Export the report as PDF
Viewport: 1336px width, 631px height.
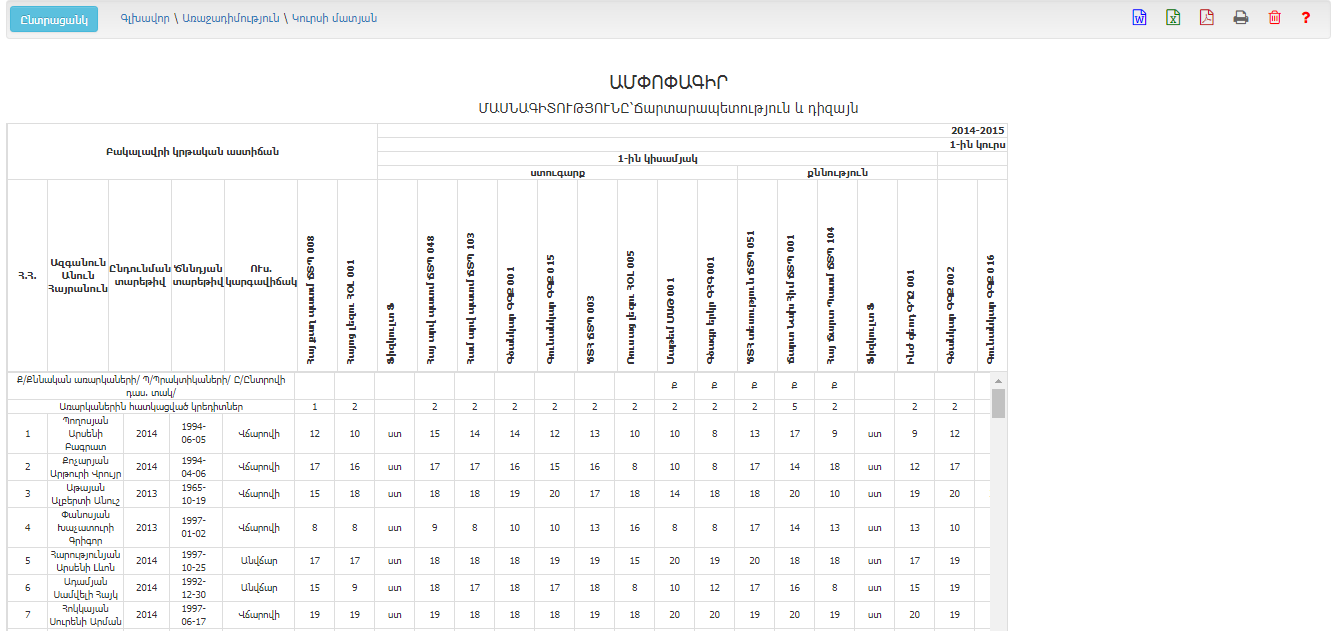coord(1207,18)
